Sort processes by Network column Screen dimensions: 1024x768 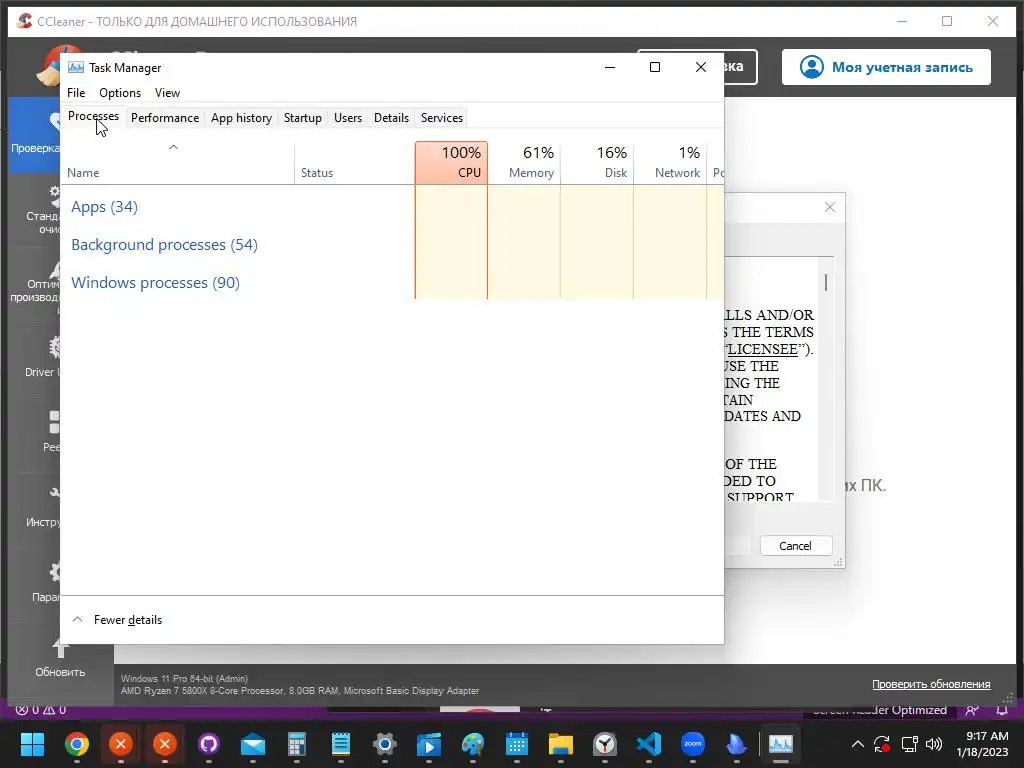[671, 163]
